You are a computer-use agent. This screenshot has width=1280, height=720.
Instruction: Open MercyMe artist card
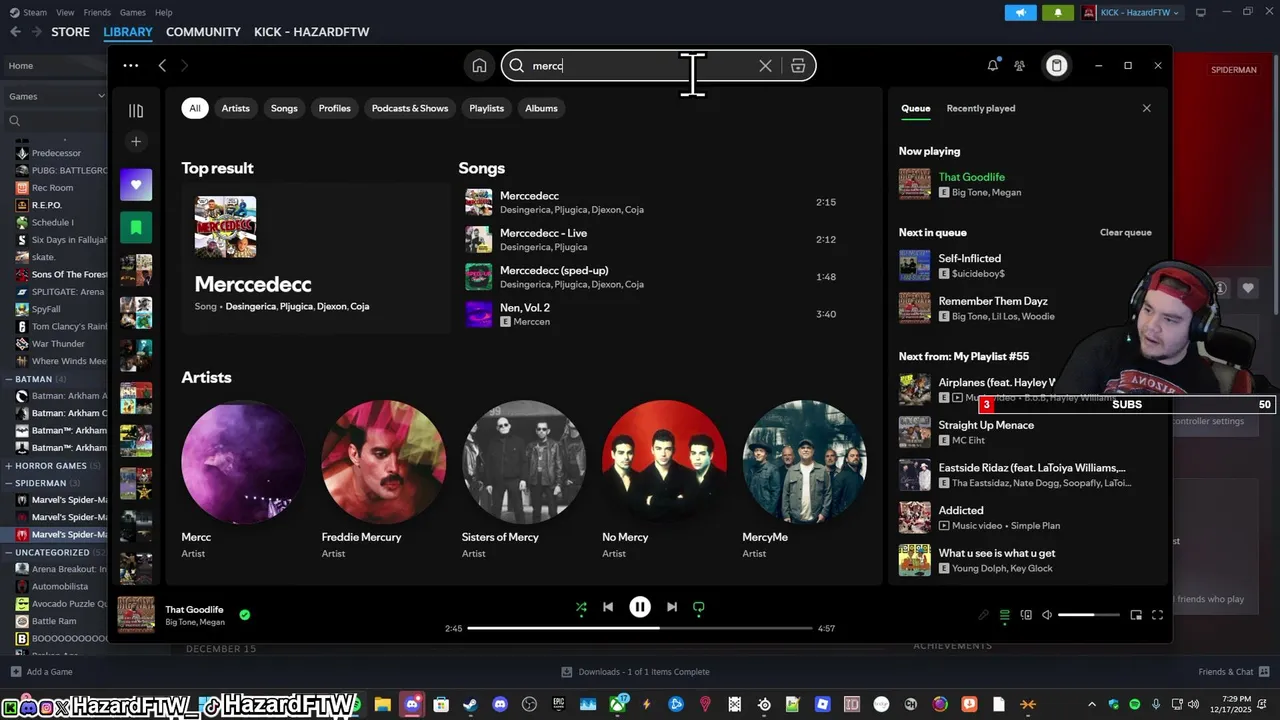[x=804, y=480]
